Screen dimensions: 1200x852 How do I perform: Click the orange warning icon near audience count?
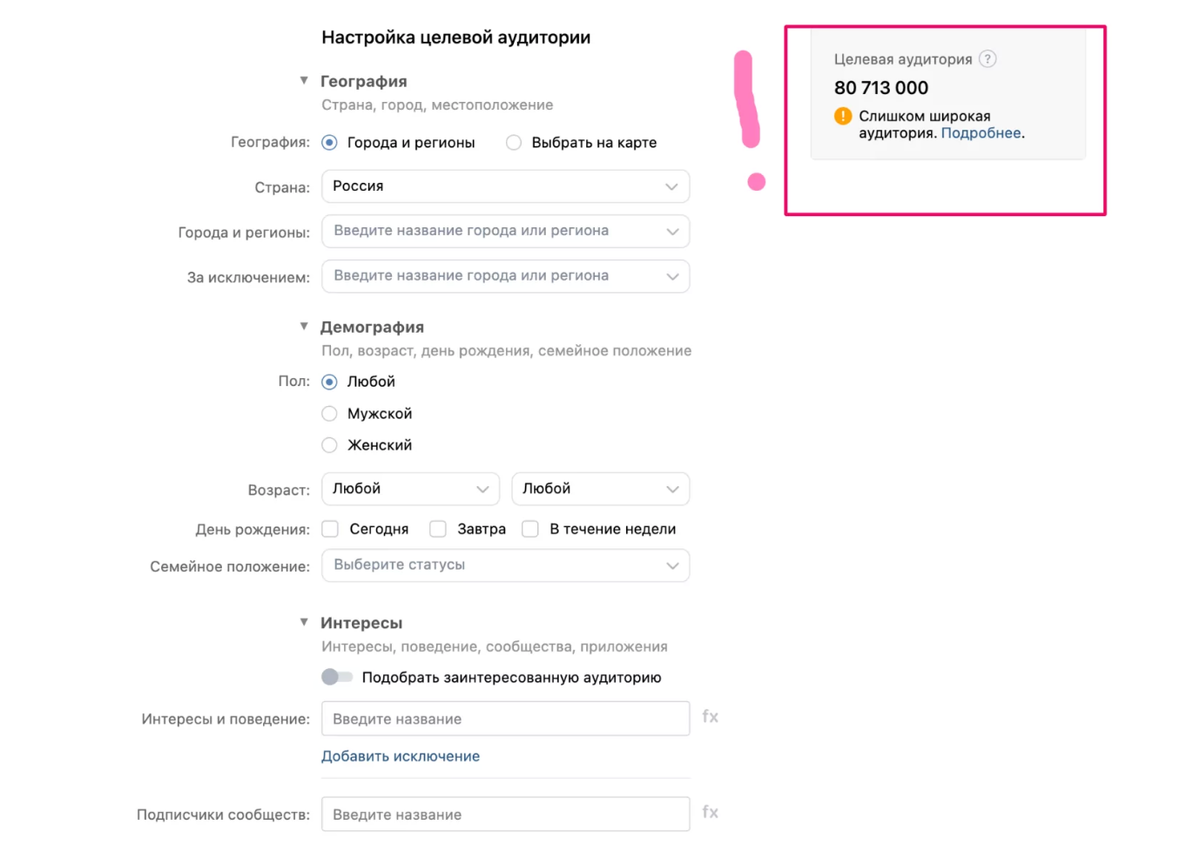click(843, 116)
